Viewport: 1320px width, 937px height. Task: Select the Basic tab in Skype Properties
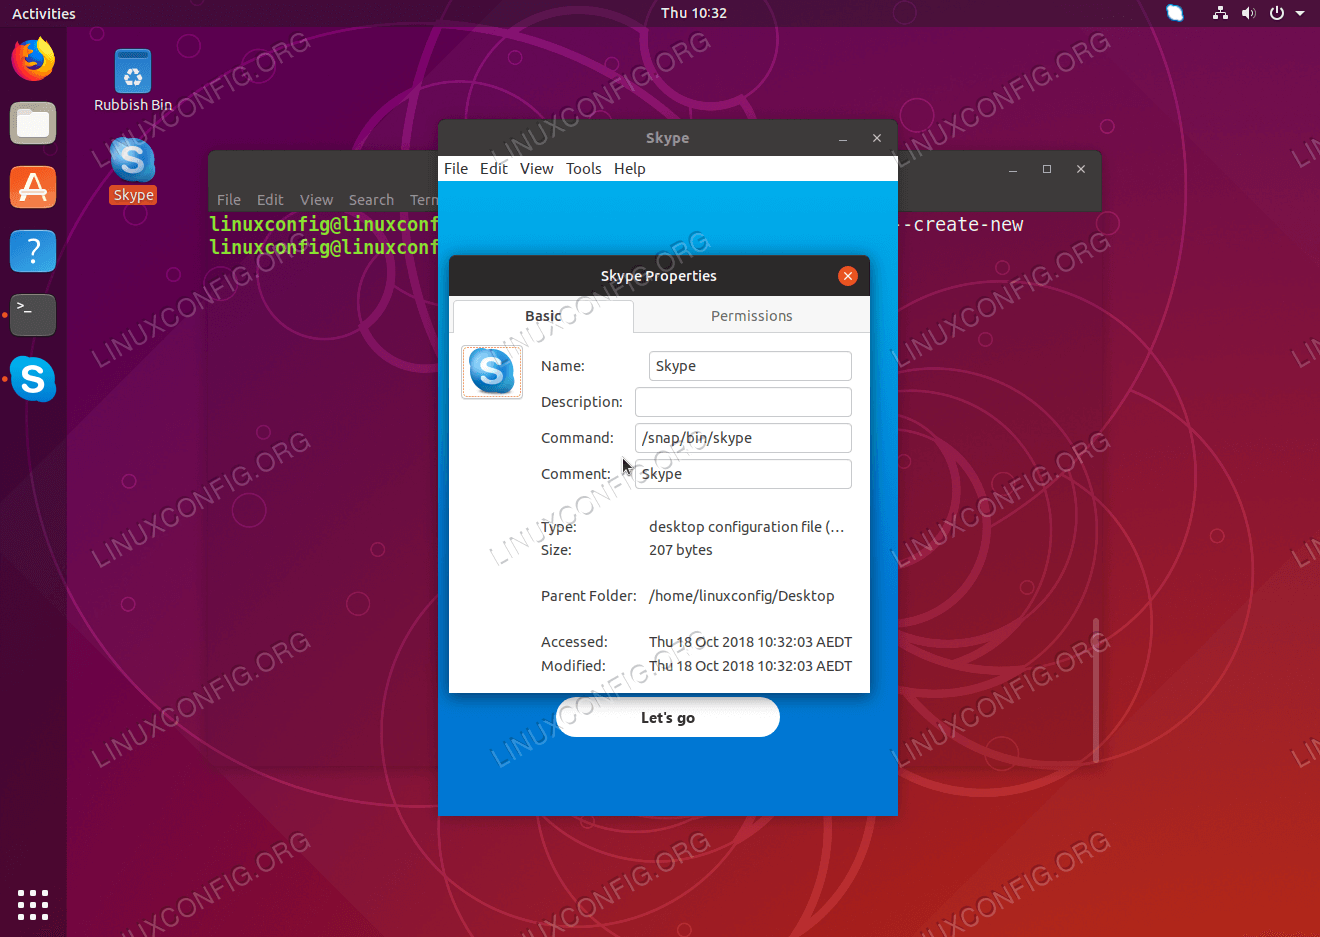tap(543, 316)
